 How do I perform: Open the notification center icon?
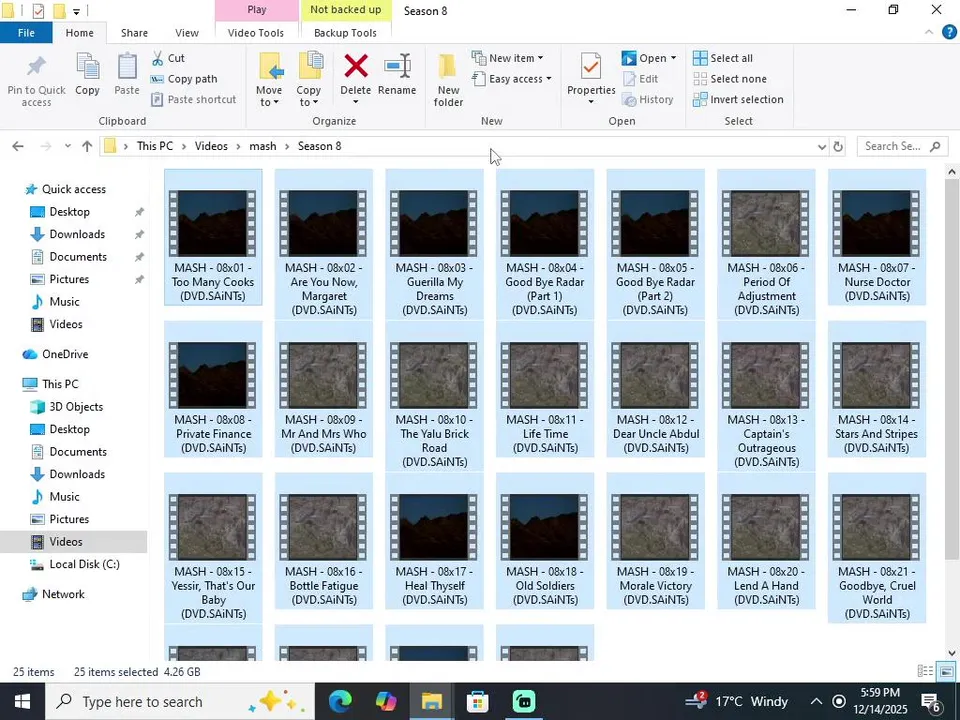931,702
